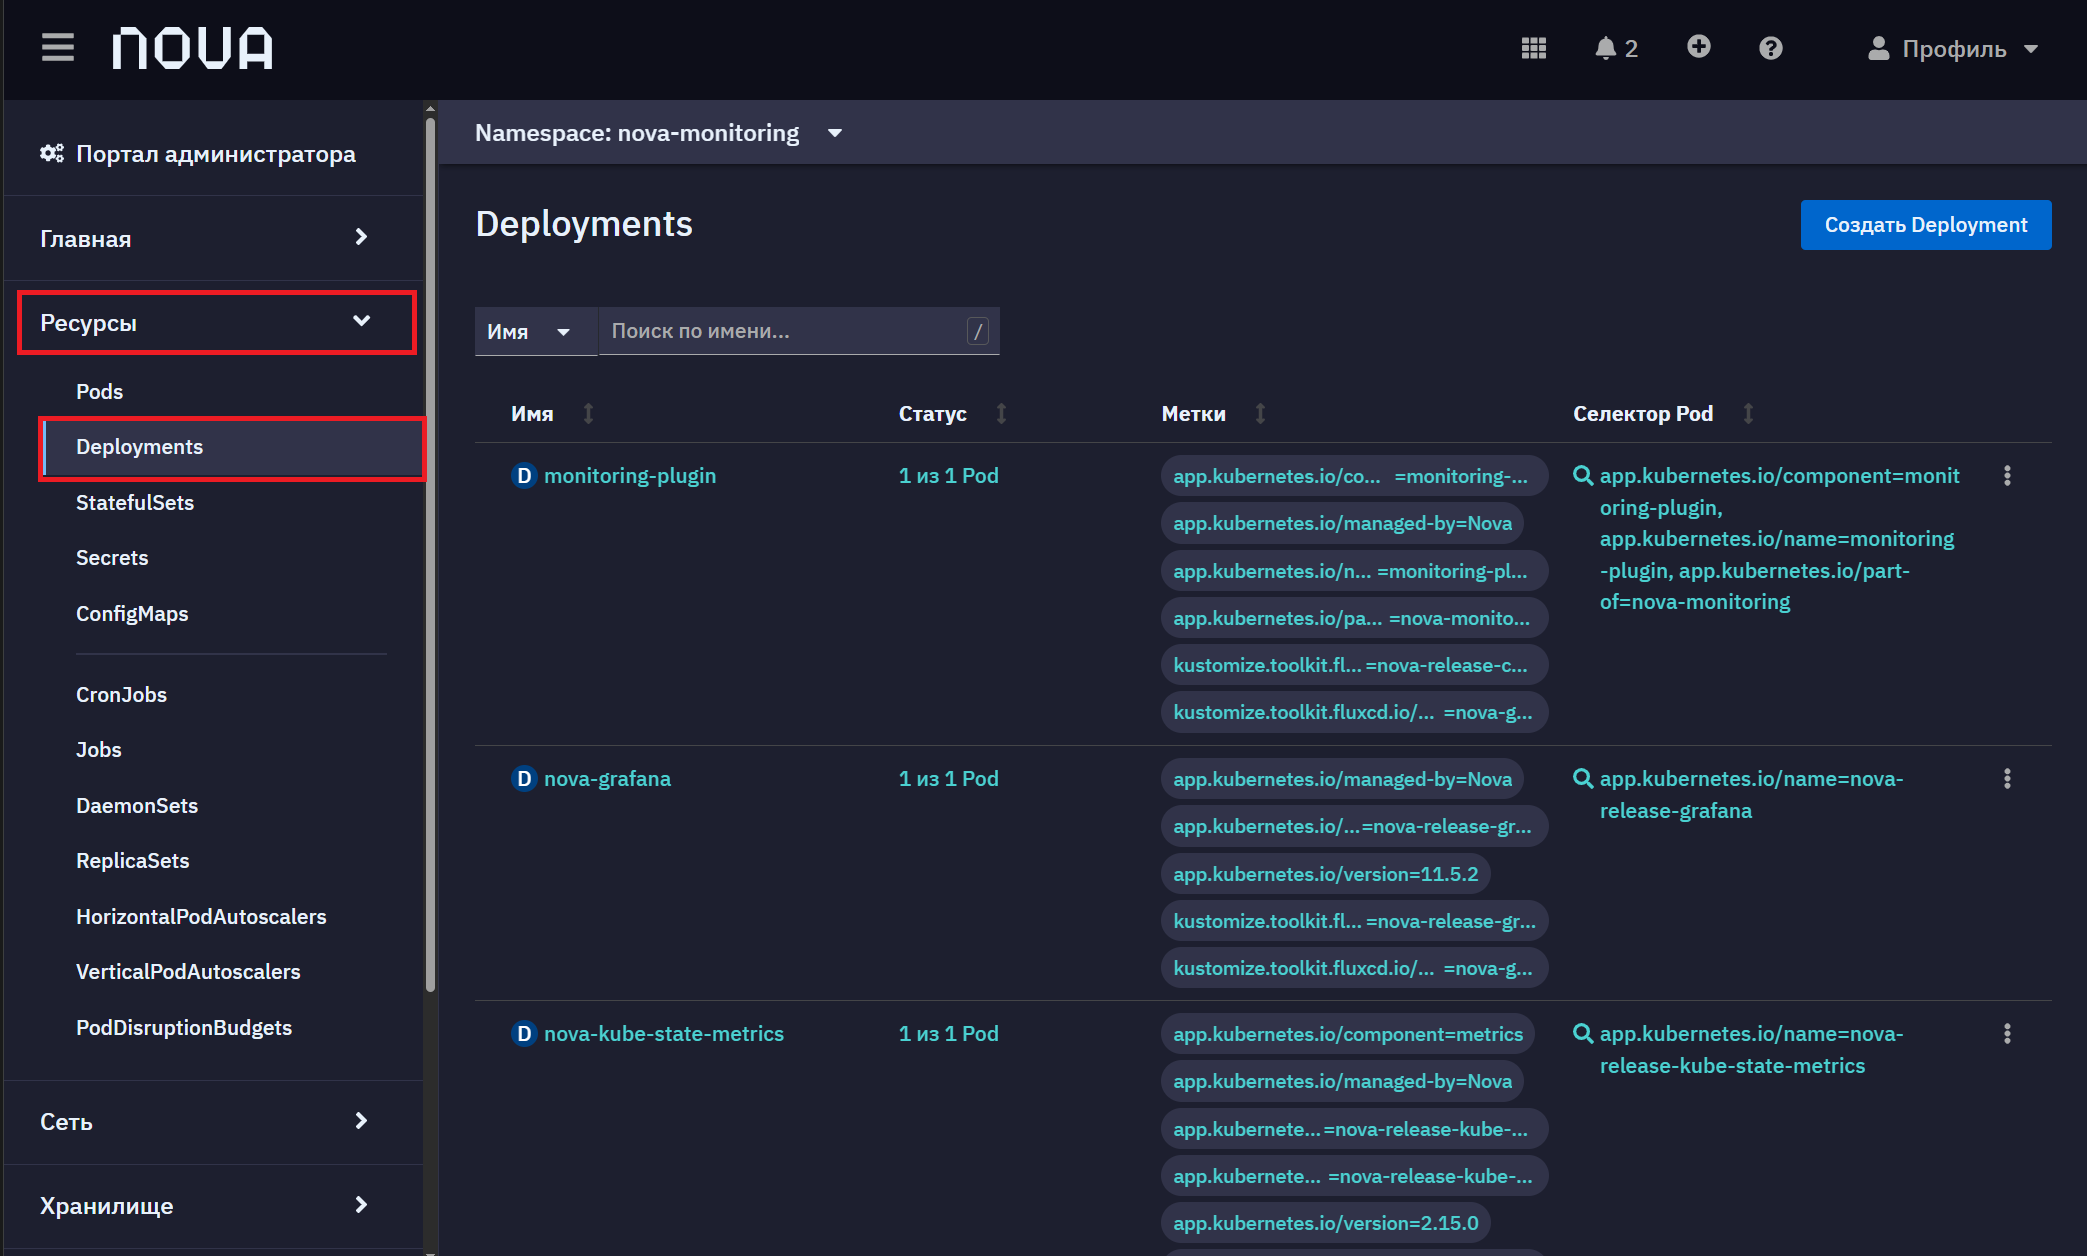Open monitoring-plugin 1 из 1 Pod status
The image size is (2087, 1256).
[x=948, y=475]
